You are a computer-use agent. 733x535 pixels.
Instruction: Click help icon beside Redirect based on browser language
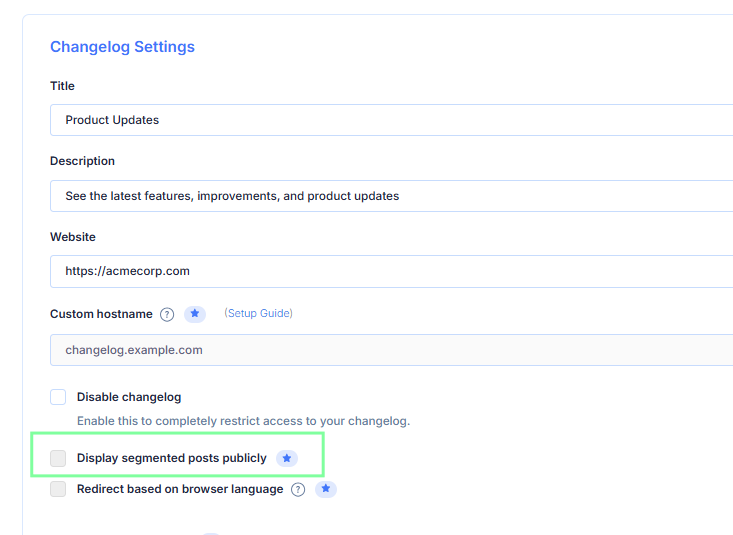tap(298, 490)
